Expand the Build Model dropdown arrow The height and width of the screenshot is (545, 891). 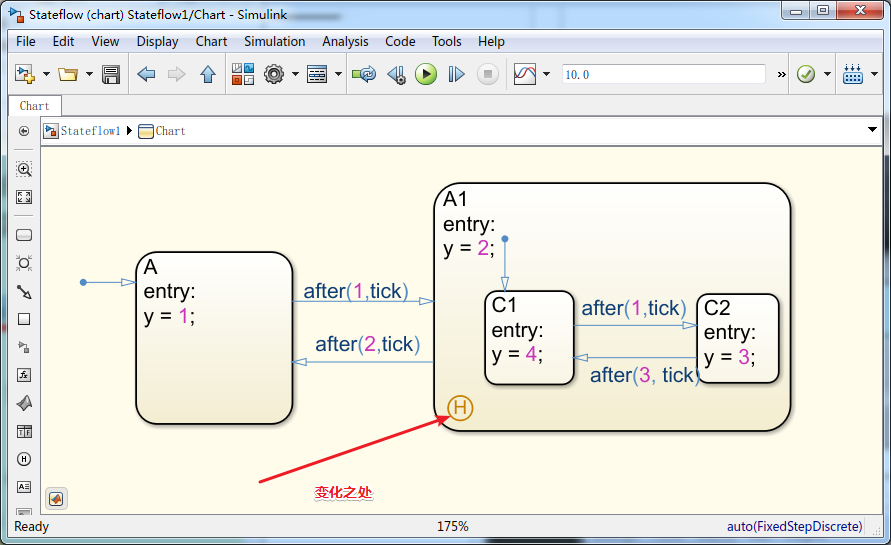[x=875, y=74]
